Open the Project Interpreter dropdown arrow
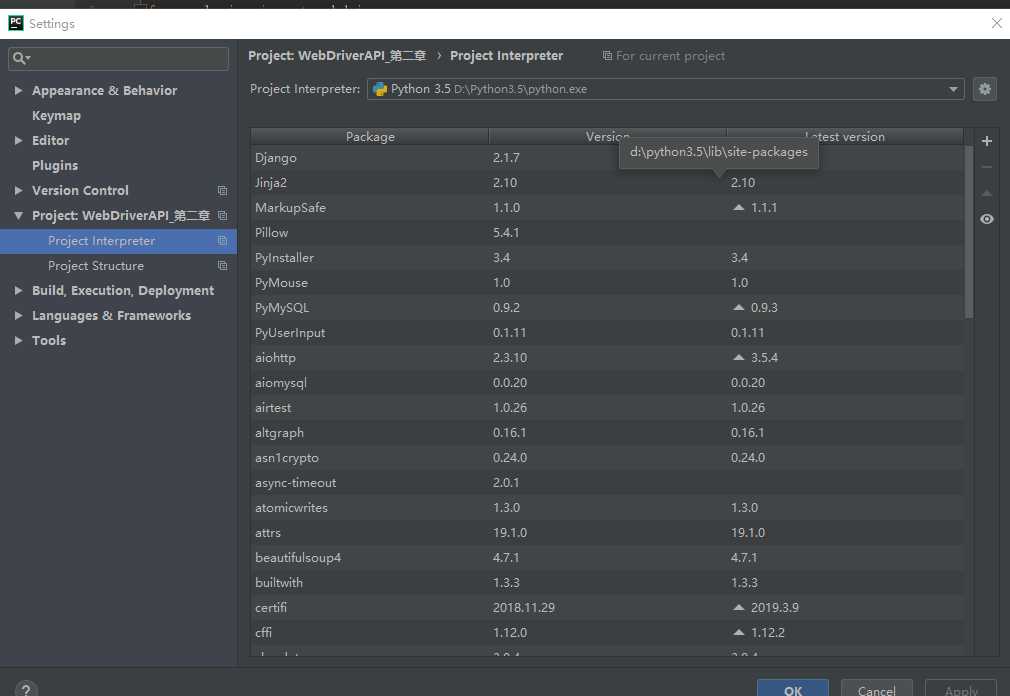1010x696 pixels. click(x=953, y=89)
